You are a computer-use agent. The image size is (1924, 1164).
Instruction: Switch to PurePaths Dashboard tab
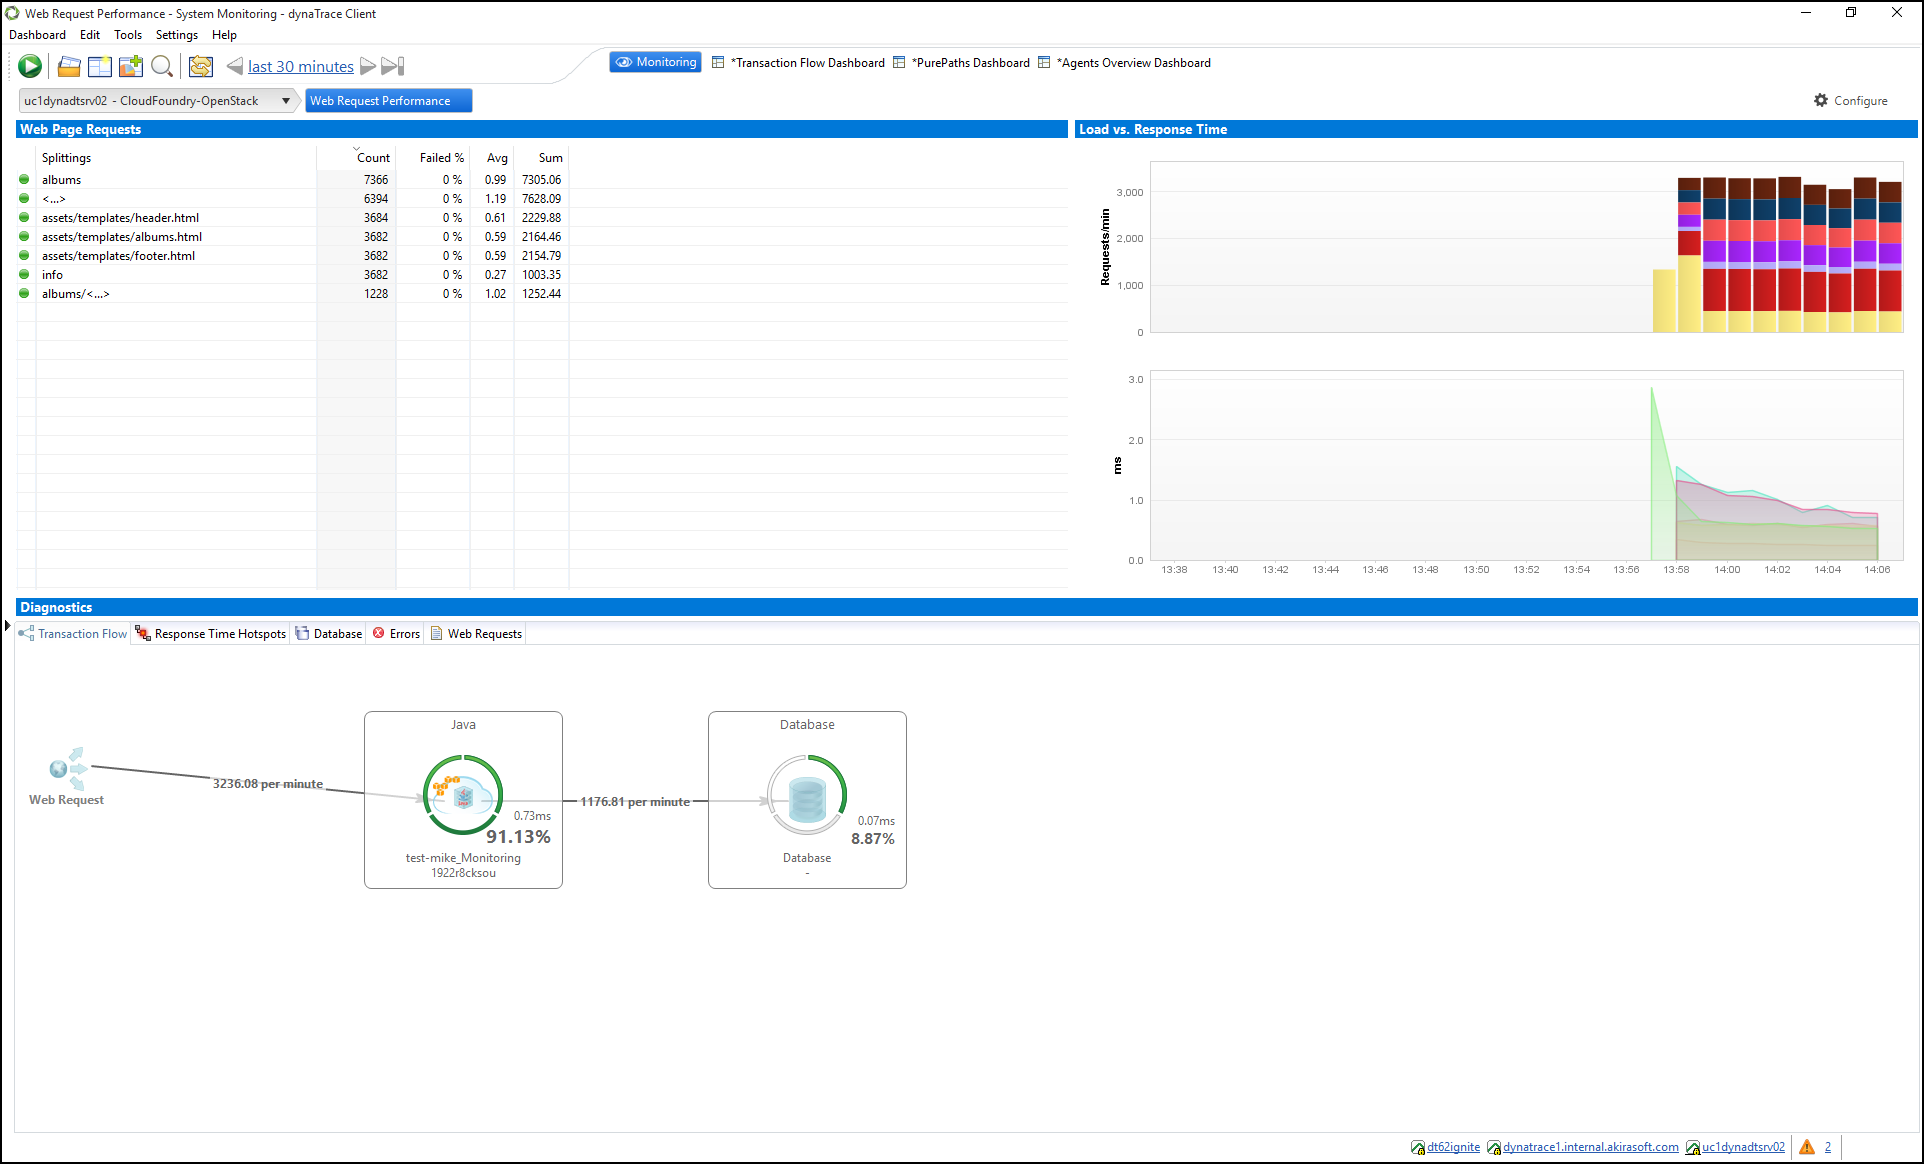tap(961, 63)
